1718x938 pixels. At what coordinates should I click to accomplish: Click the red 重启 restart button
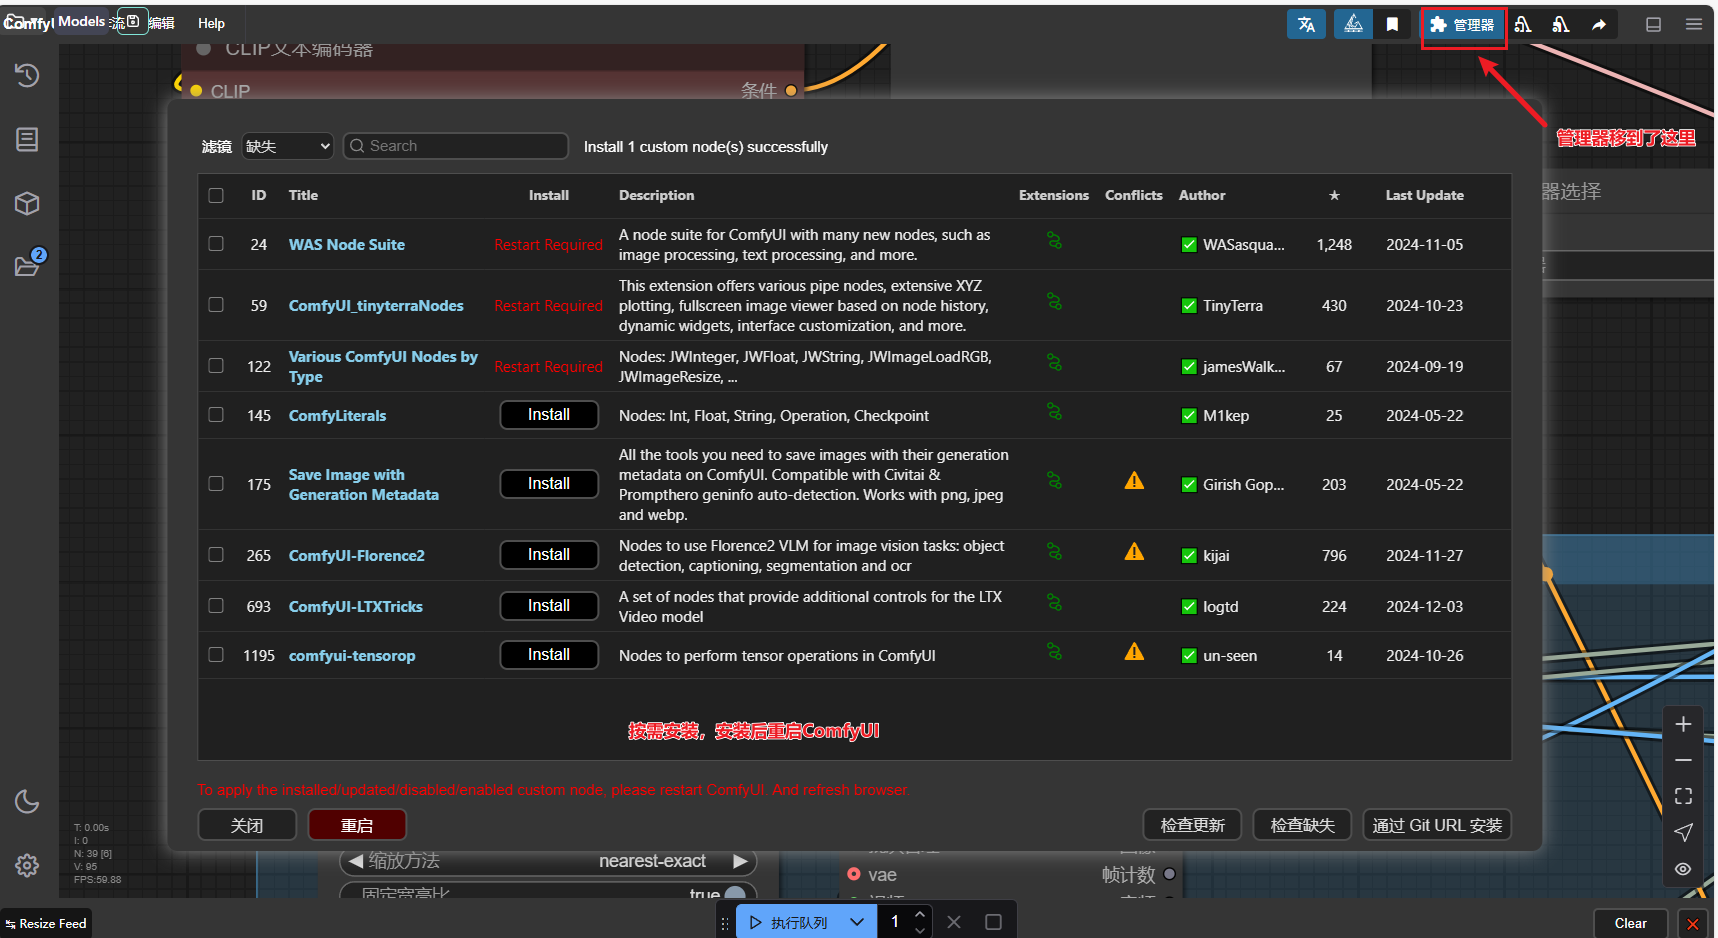tap(357, 825)
